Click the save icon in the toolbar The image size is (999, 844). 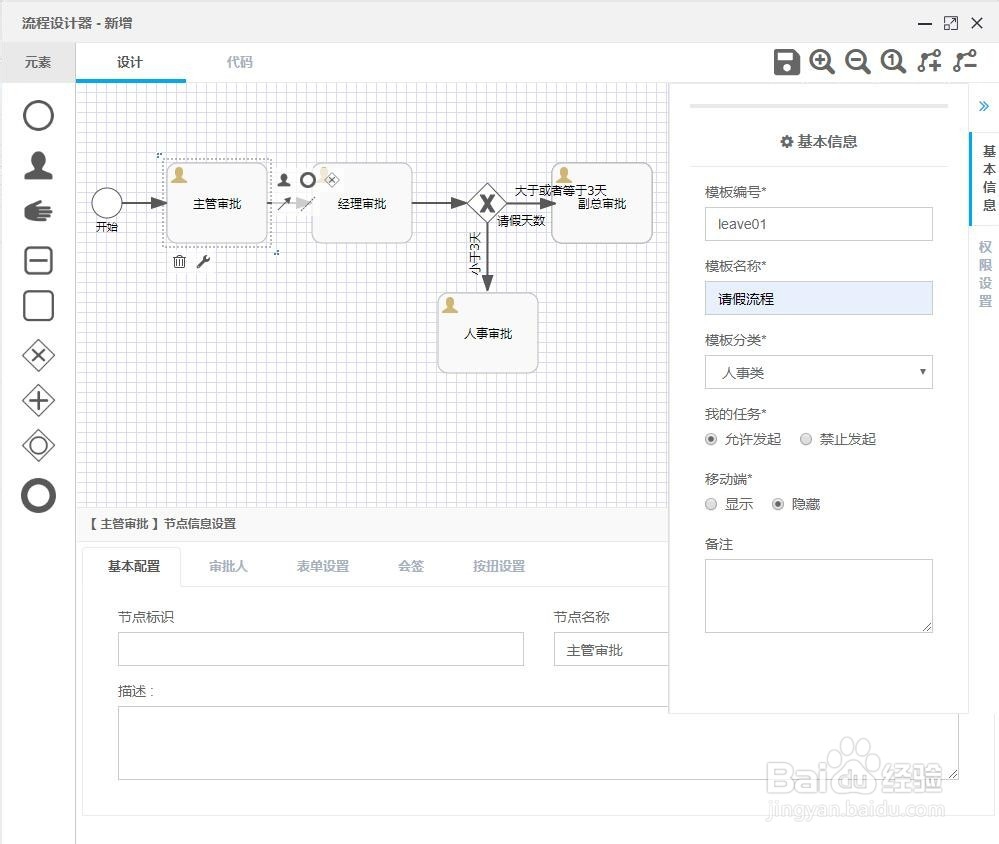(x=786, y=62)
